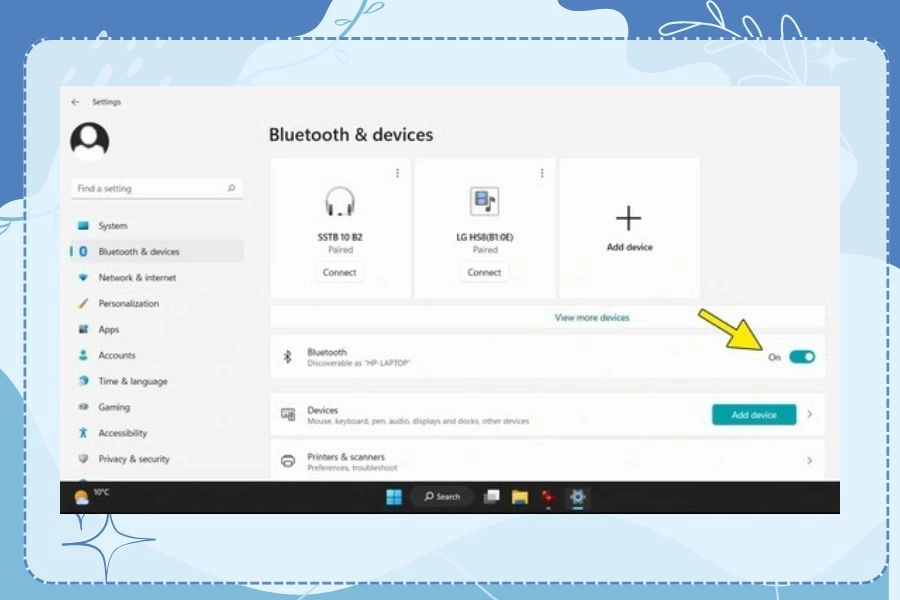This screenshot has width=900, height=600.
Task: Click the Printers & scanners row title
Action: pyautogui.click(x=346, y=456)
